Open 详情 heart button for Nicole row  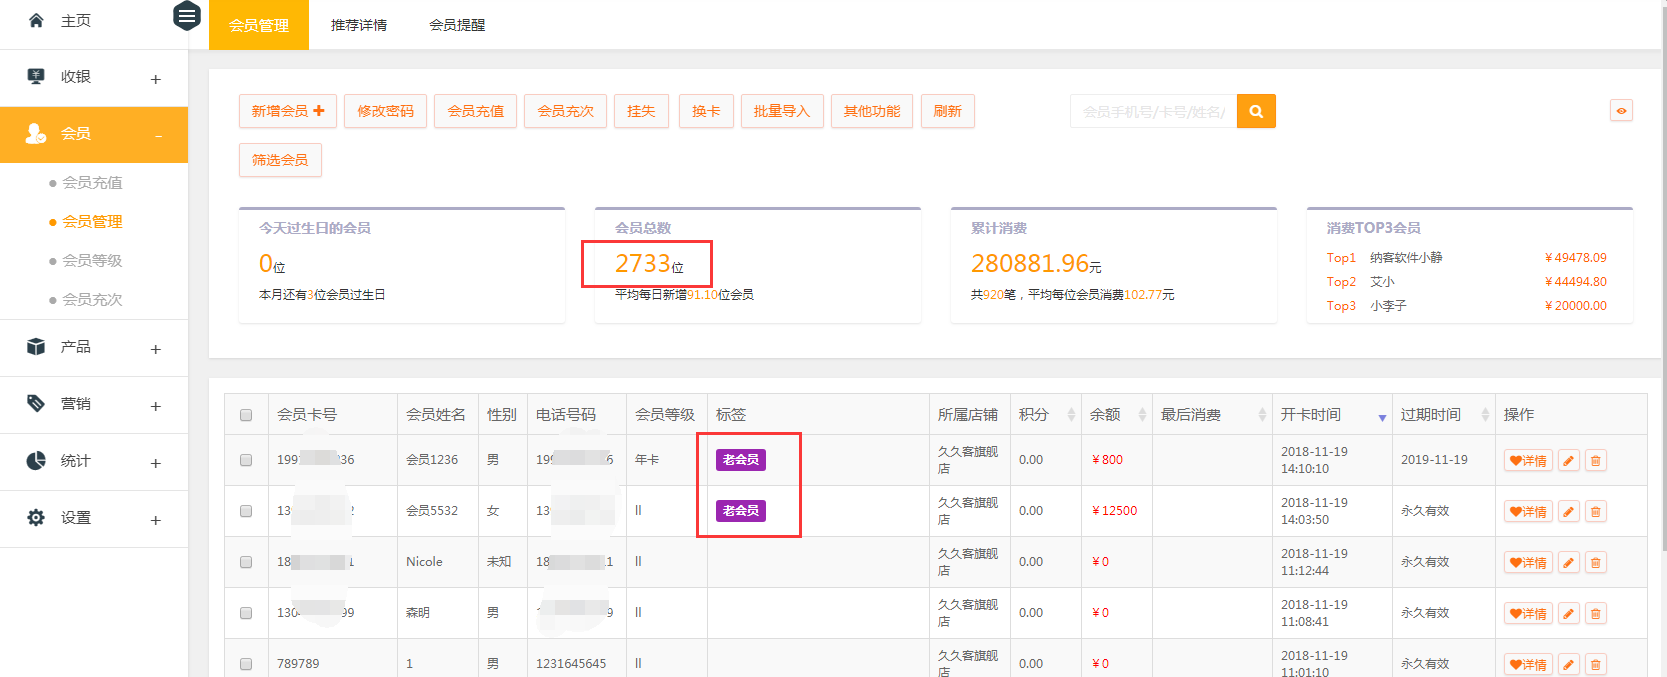click(1528, 563)
